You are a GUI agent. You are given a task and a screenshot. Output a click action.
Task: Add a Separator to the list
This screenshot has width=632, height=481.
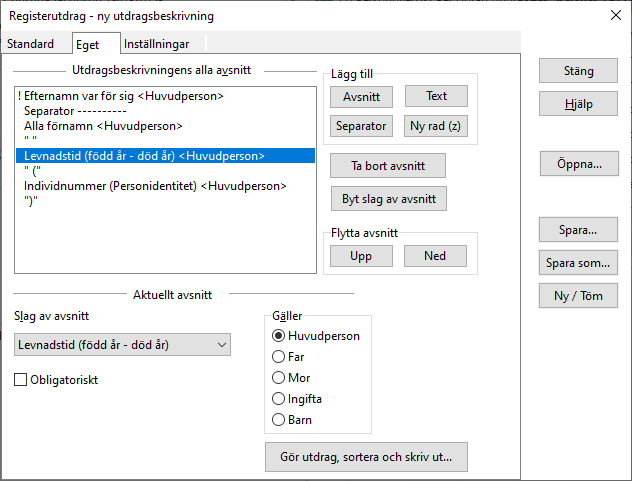tap(361, 126)
